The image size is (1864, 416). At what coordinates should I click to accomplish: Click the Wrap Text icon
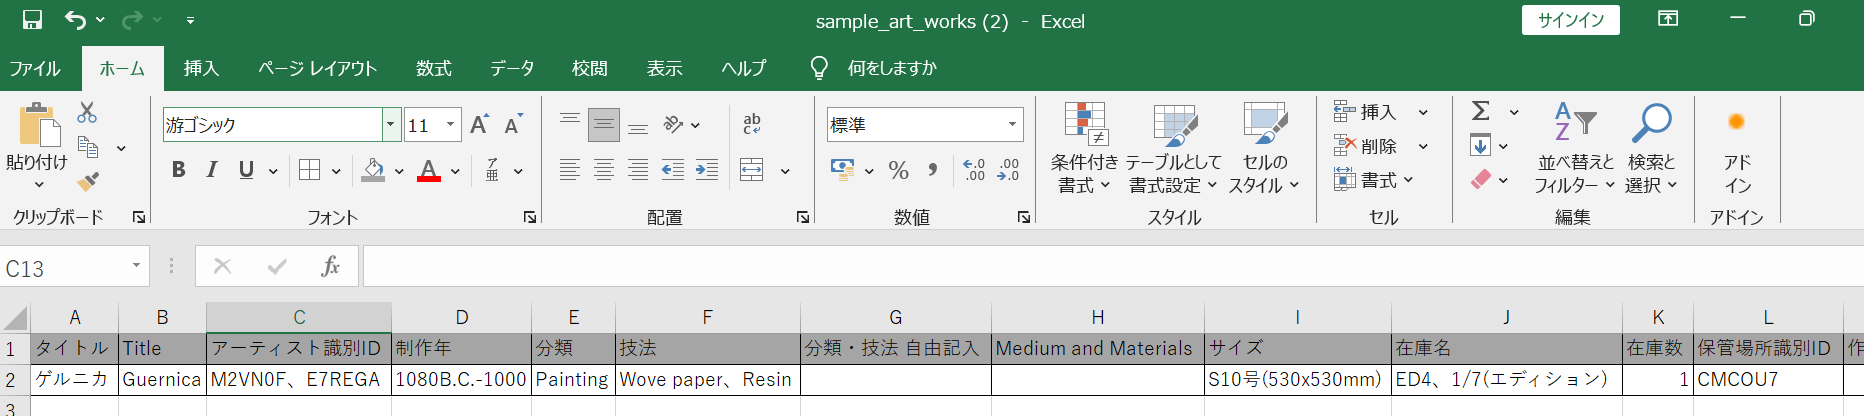(752, 124)
